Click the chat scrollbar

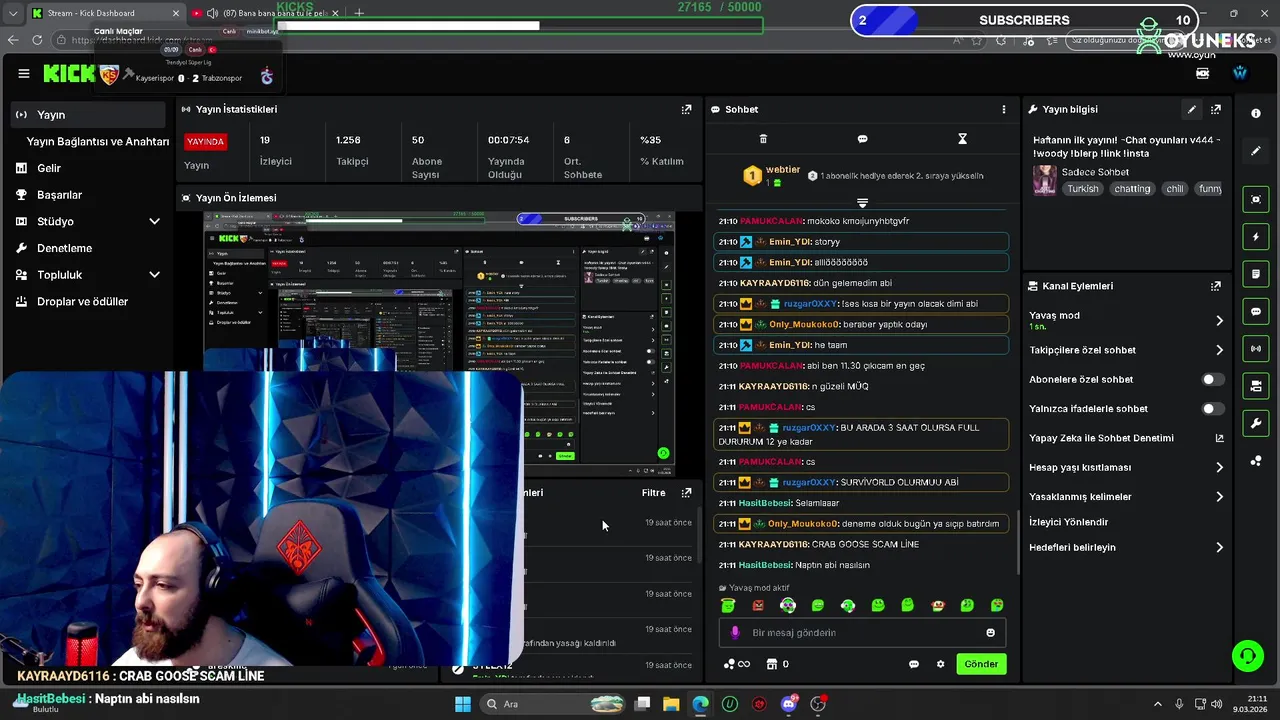[x=1018, y=541]
